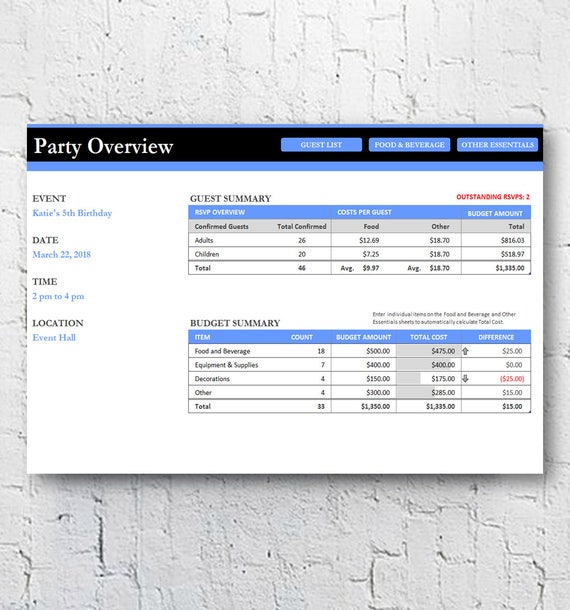Click the Total Cost column header

click(x=429, y=337)
